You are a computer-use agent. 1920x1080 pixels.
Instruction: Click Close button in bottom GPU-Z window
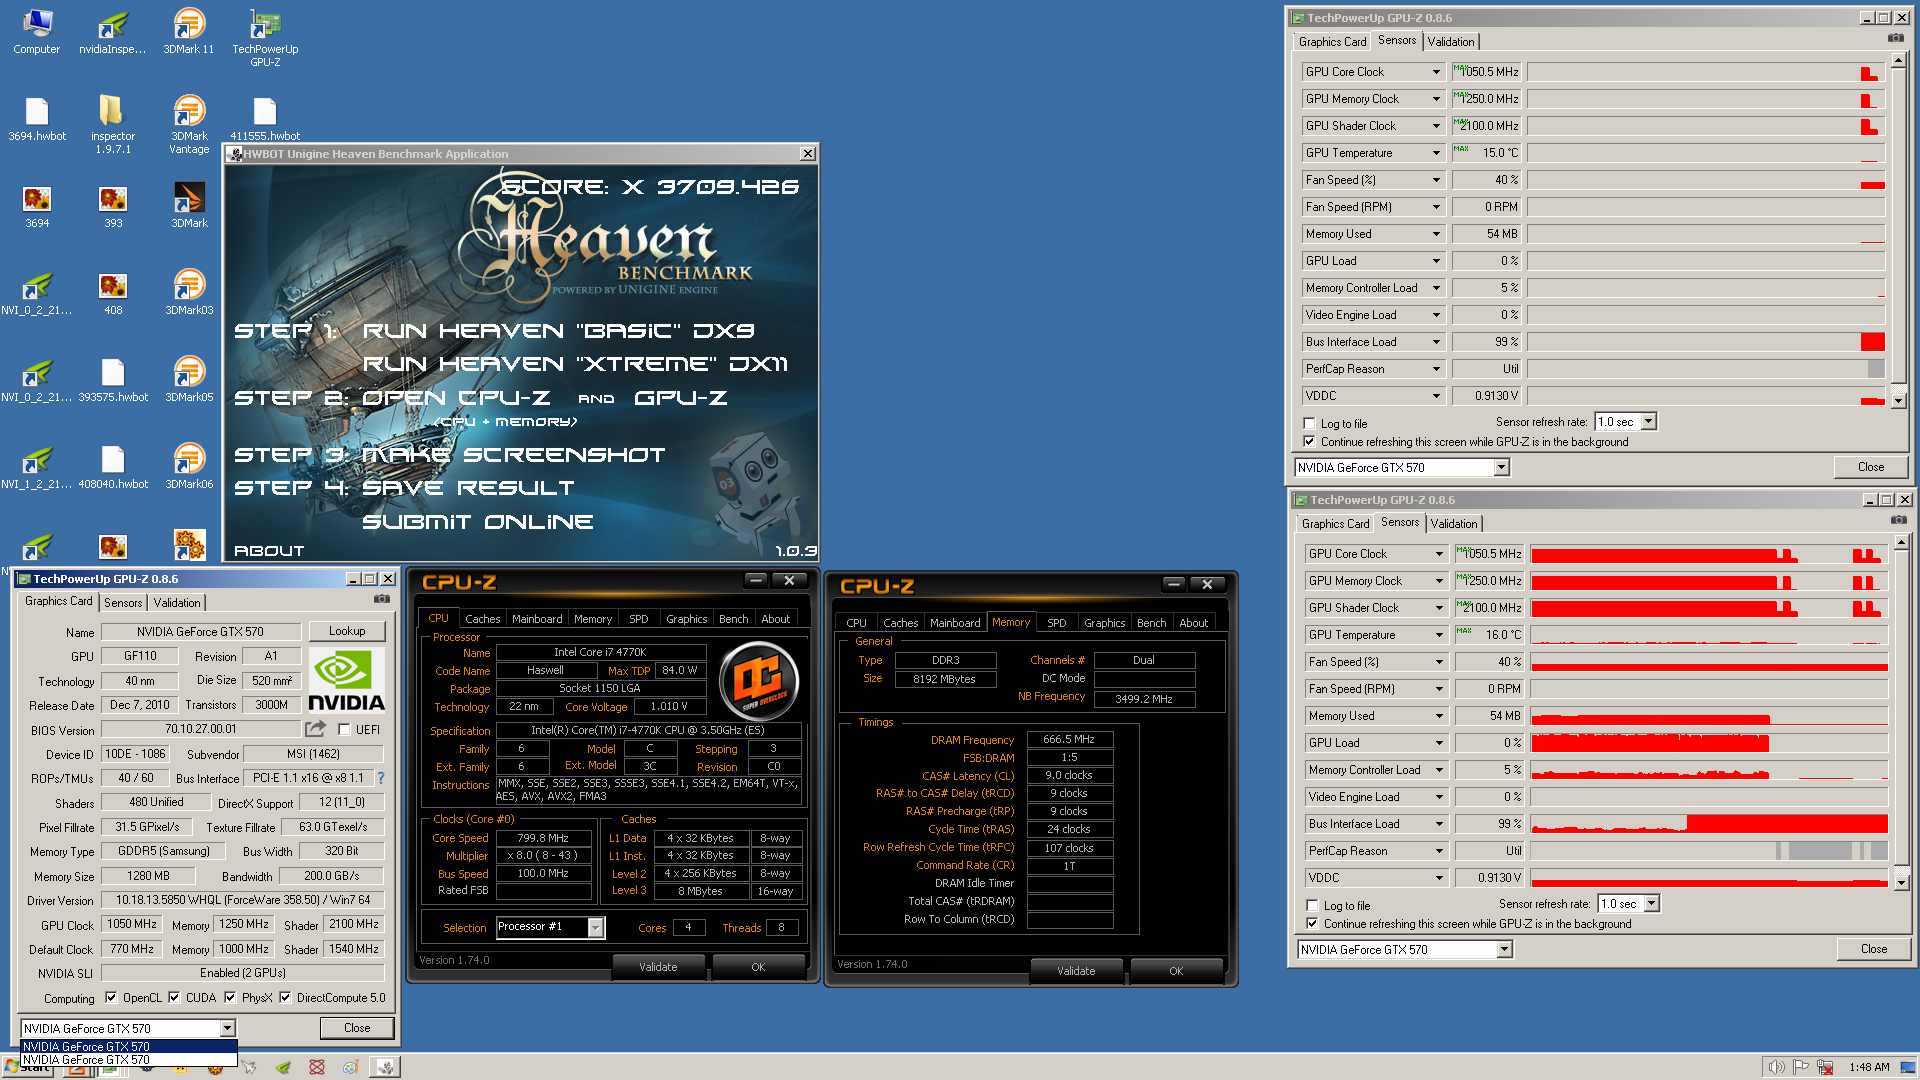[1874, 949]
